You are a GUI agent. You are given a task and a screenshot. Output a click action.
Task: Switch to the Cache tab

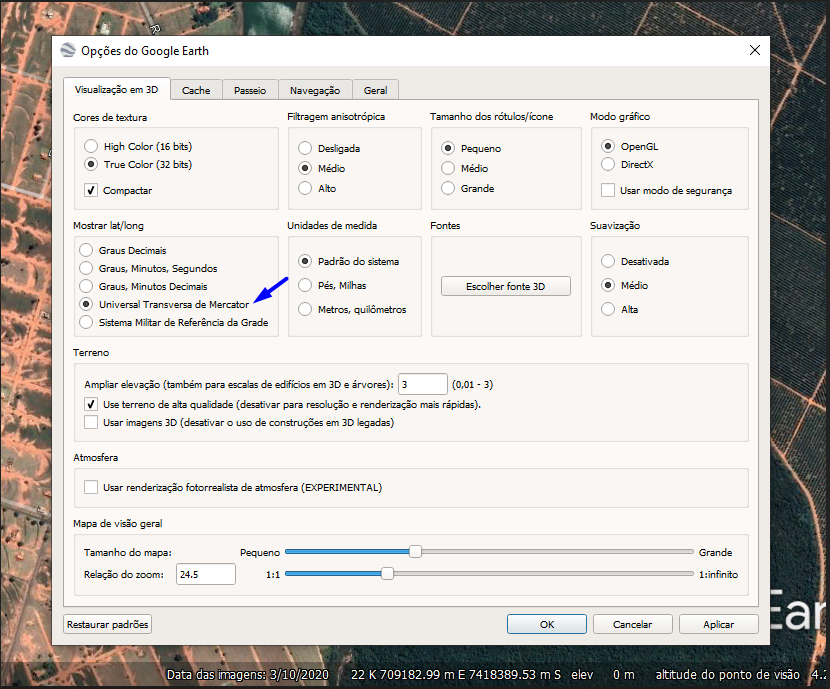pyautogui.click(x=196, y=90)
